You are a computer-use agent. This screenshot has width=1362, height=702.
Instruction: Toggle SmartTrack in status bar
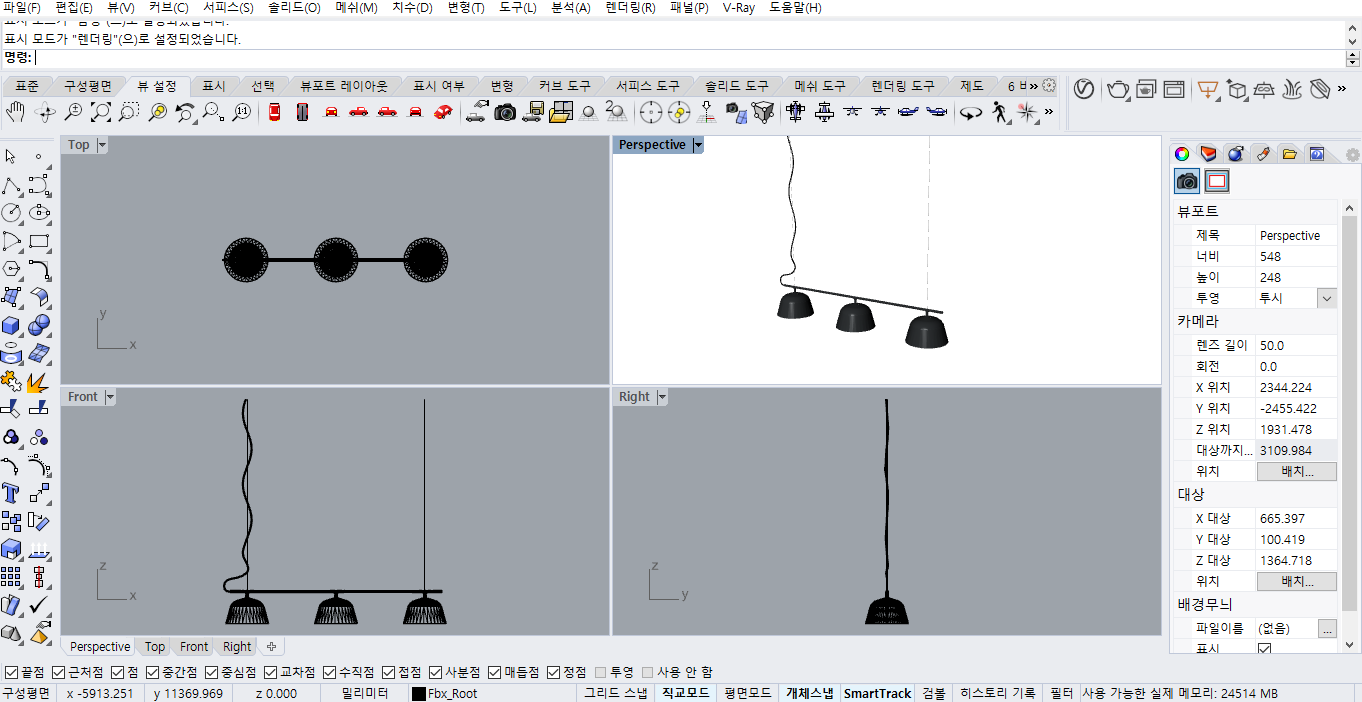[877, 693]
